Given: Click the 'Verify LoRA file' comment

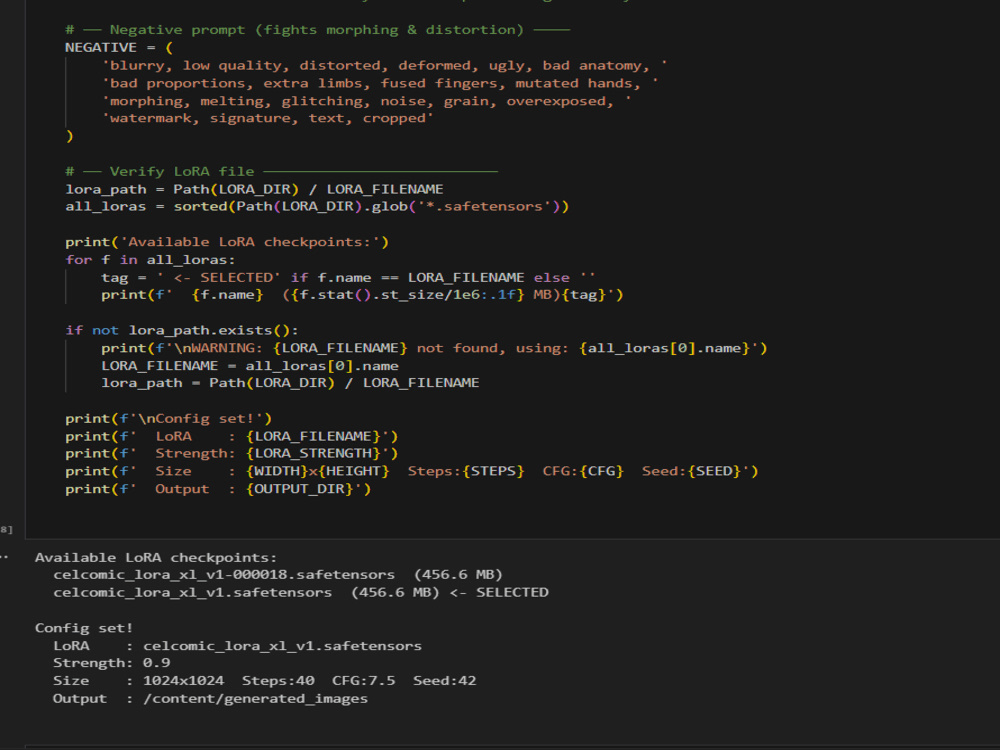Looking at the screenshot, I should pyautogui.click(x=281, y=172).
